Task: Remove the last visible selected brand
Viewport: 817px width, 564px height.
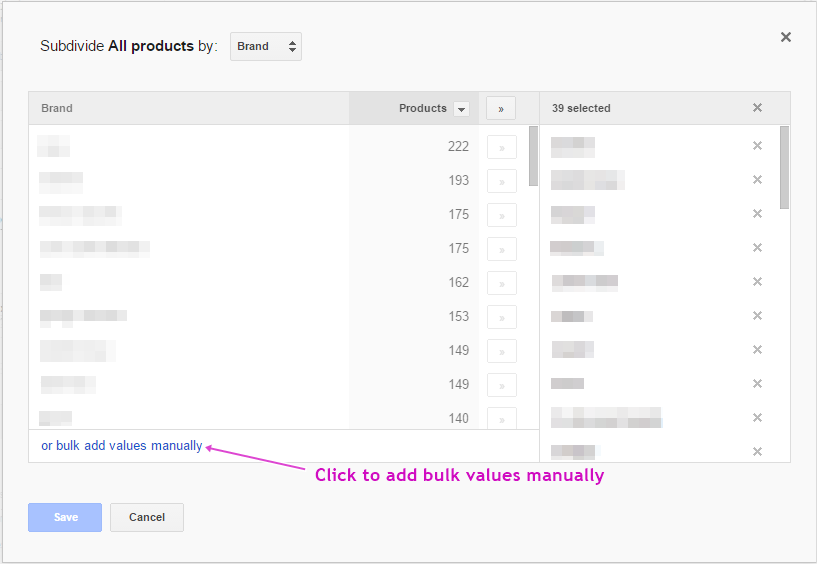Action: tap(757, 451)
